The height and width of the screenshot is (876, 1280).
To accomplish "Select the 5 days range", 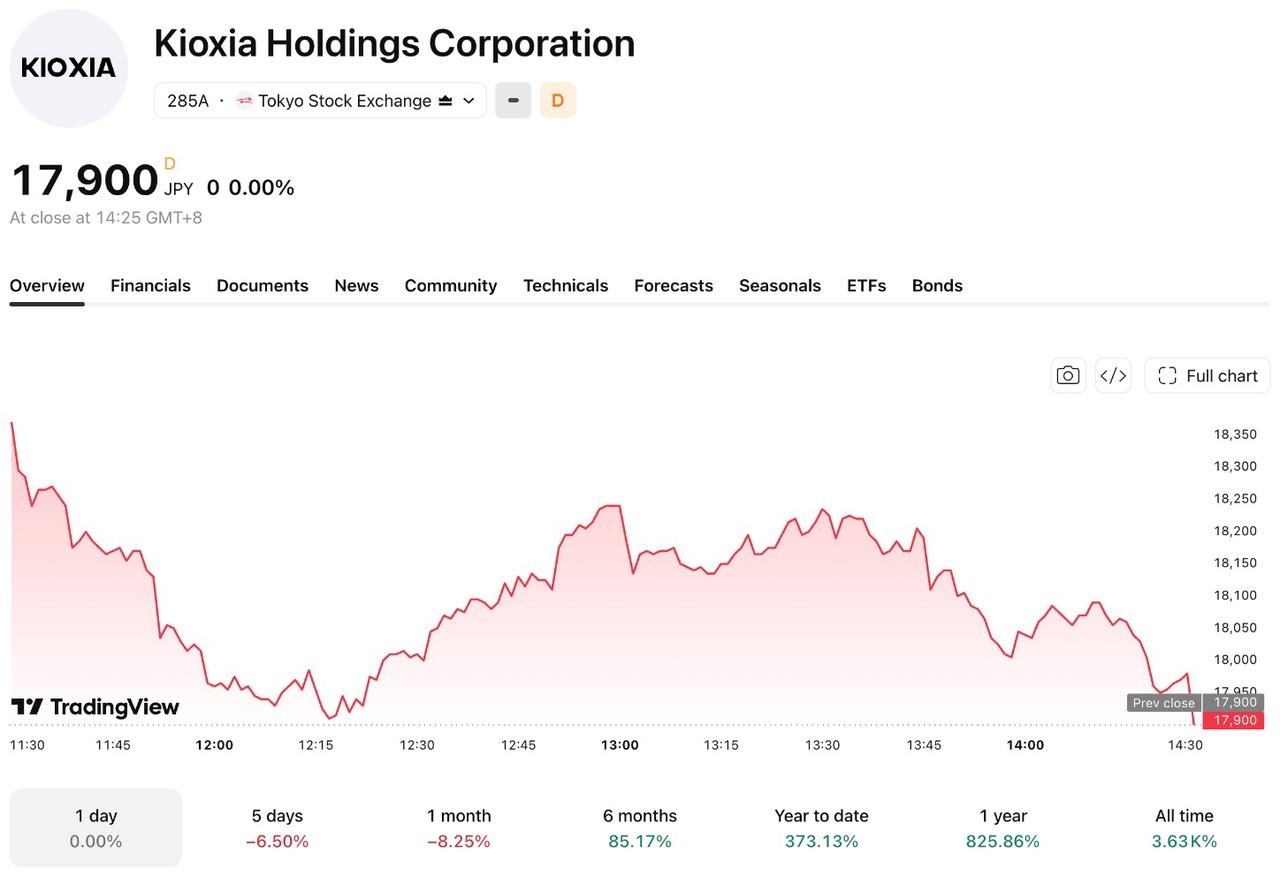I will coord(277,828).
